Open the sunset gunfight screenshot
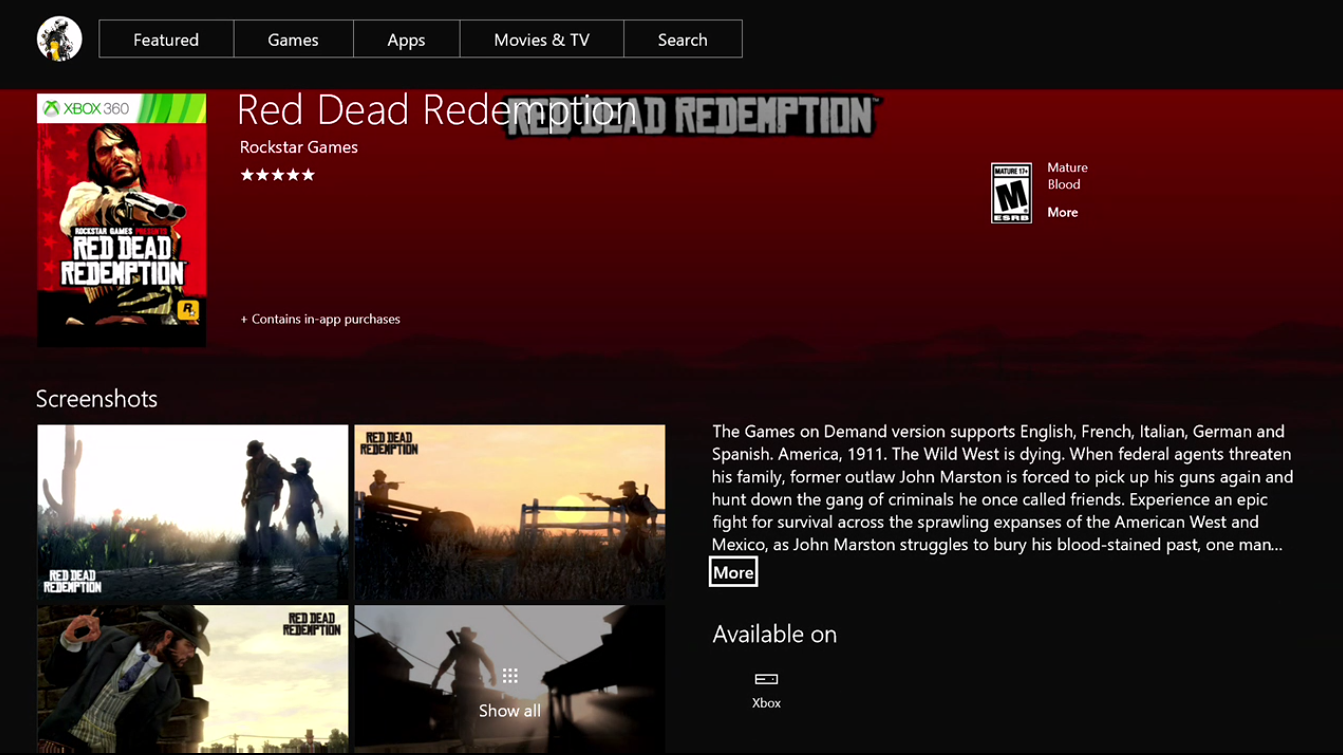 click(x=510, y=511)
